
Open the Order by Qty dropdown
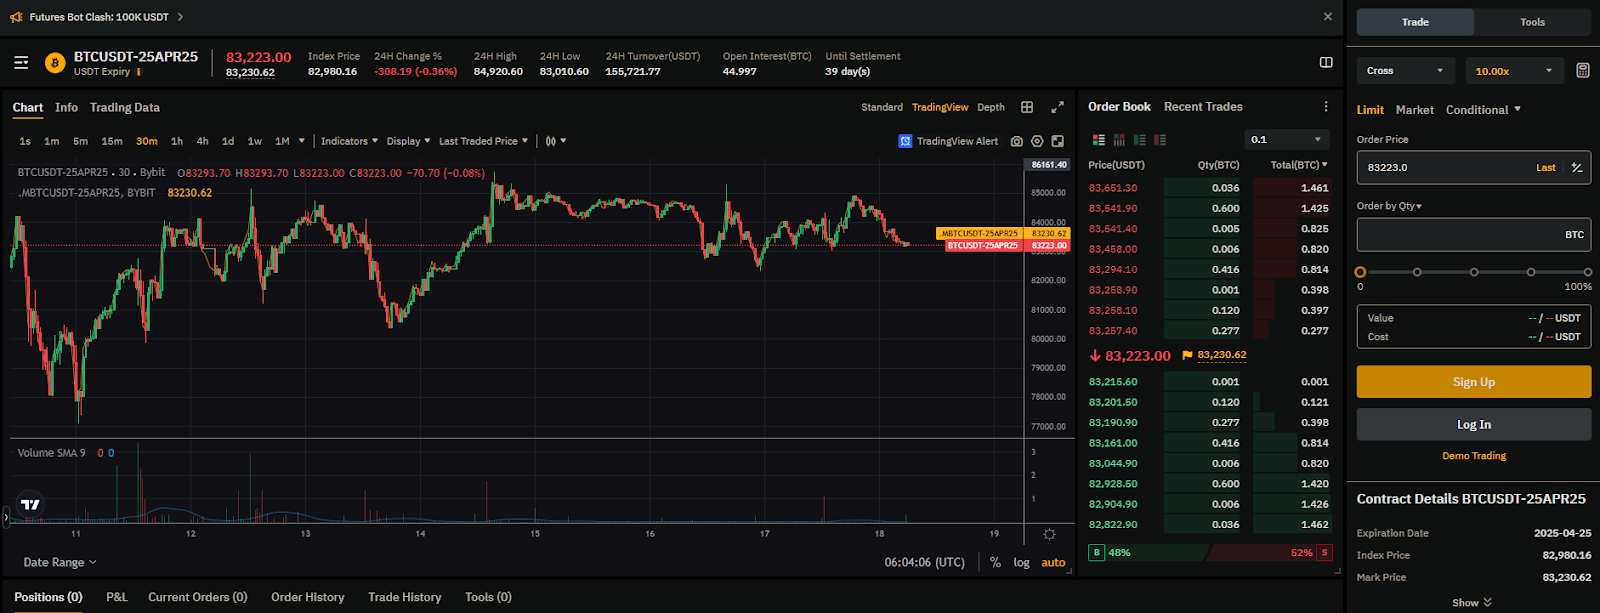point(1389,206)
